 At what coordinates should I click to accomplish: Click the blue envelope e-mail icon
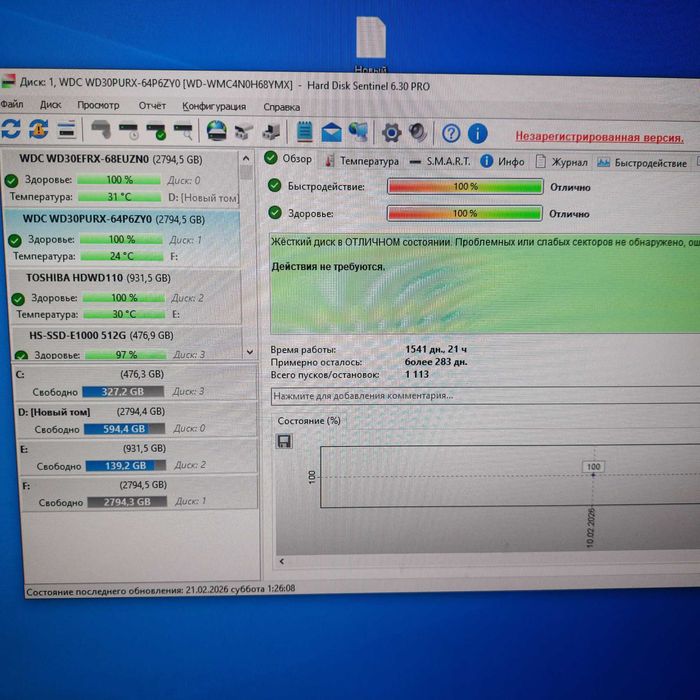click(x=332, y=133)
